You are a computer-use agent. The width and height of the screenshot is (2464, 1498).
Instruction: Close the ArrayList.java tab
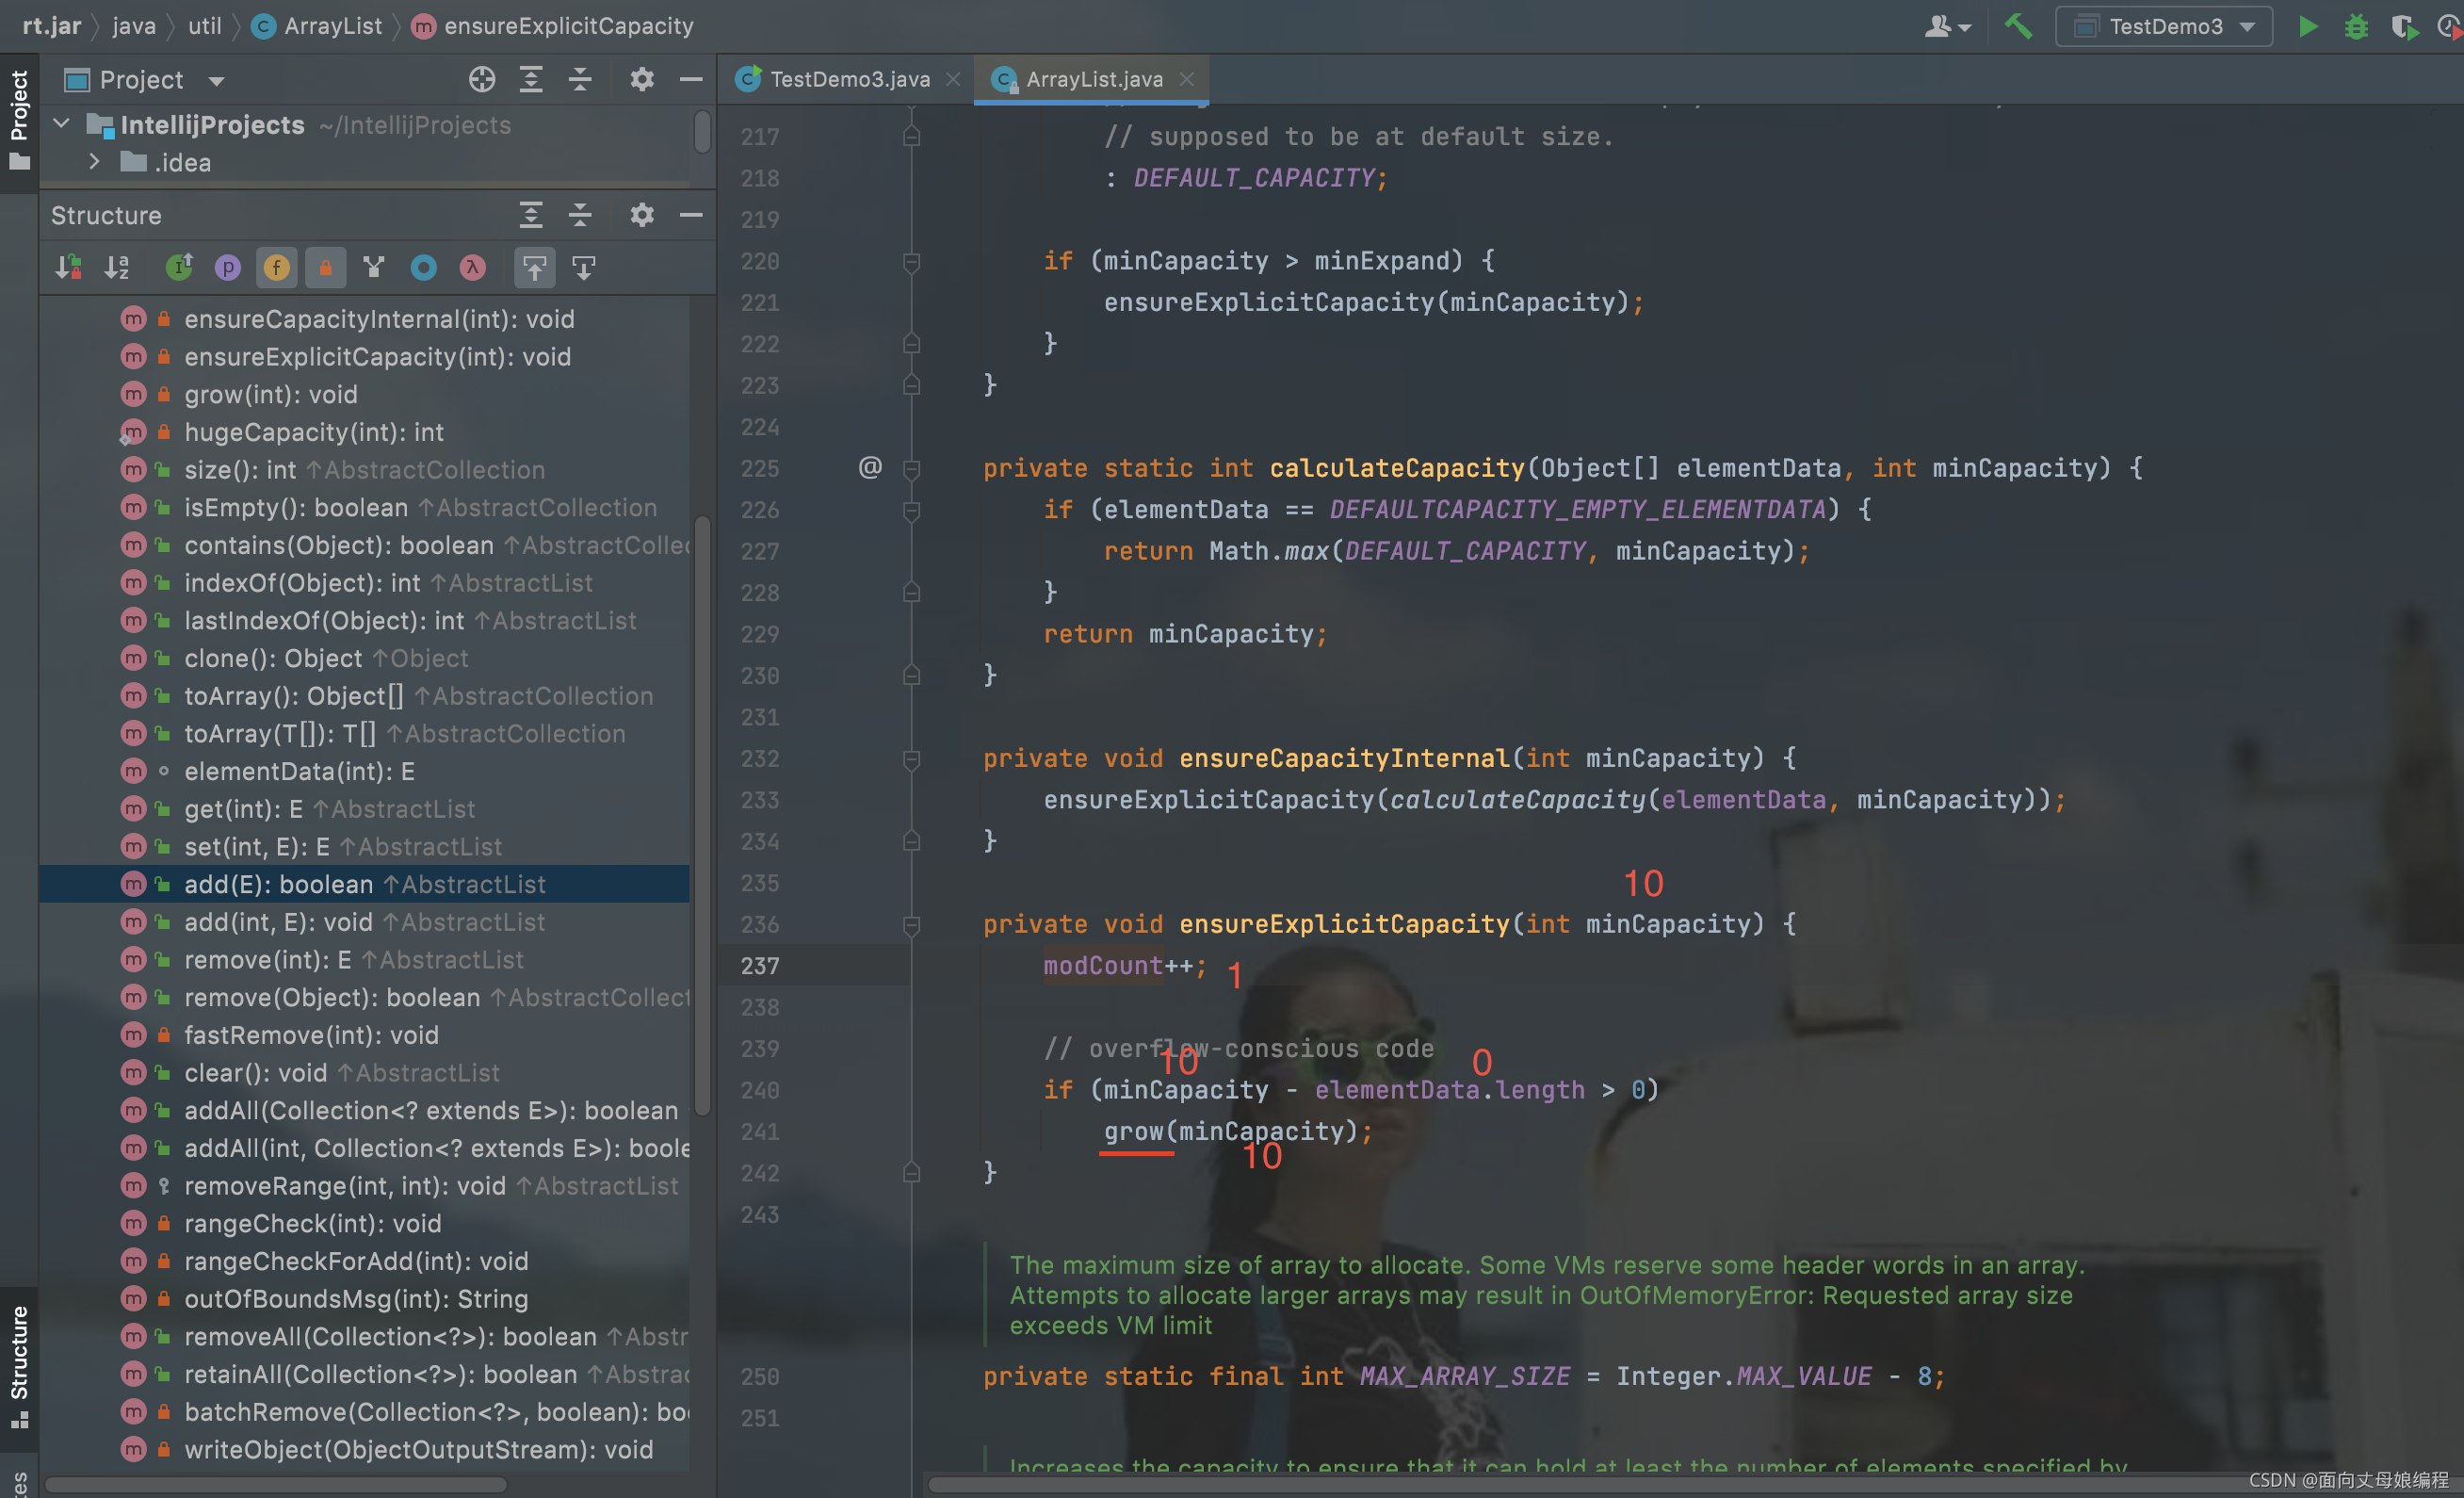coord(1187,79)
